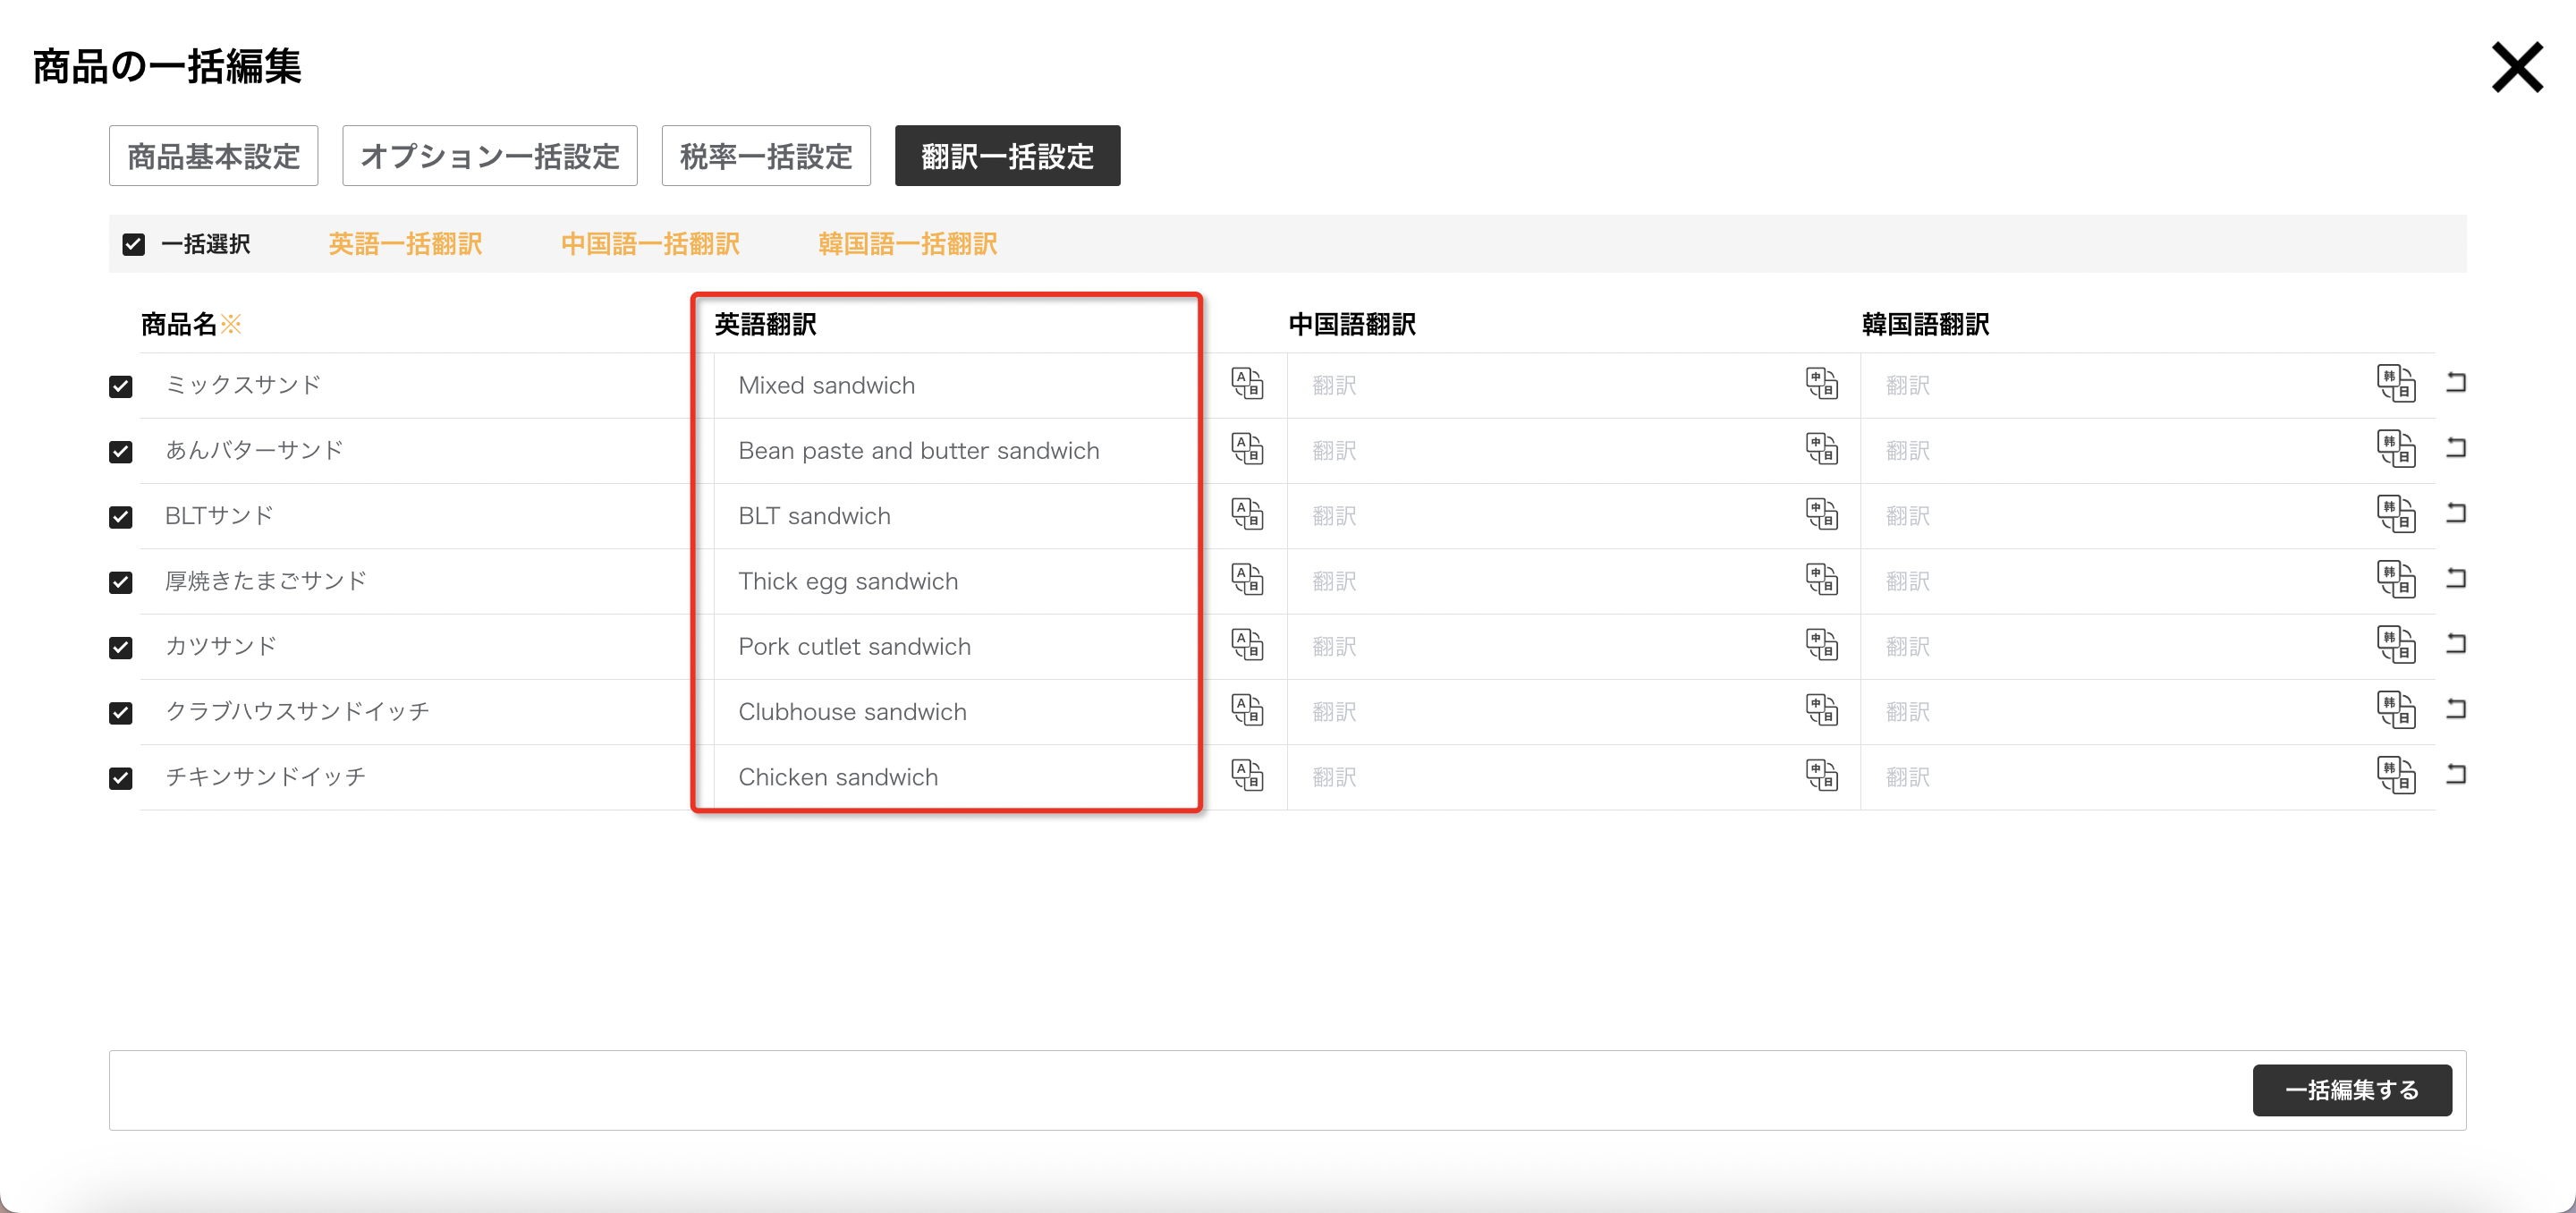Switch to the 商品基本設定 tab
Image resolution: width=2576 pixels, height=1213 pixels.
(x=214, y=156)
